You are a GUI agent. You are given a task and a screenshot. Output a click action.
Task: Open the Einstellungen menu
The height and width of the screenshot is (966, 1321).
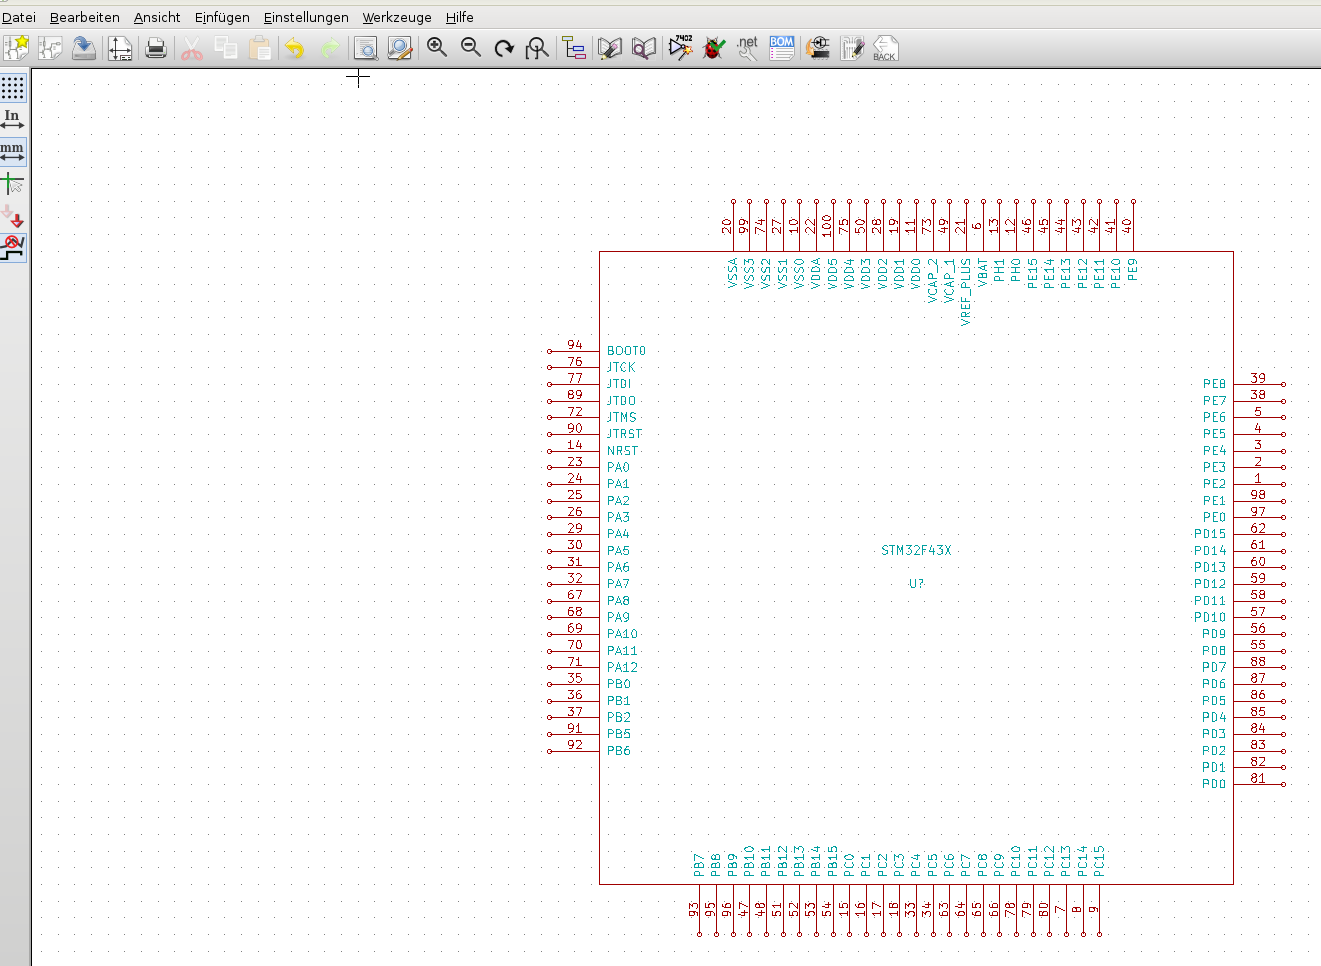[306, 17]
